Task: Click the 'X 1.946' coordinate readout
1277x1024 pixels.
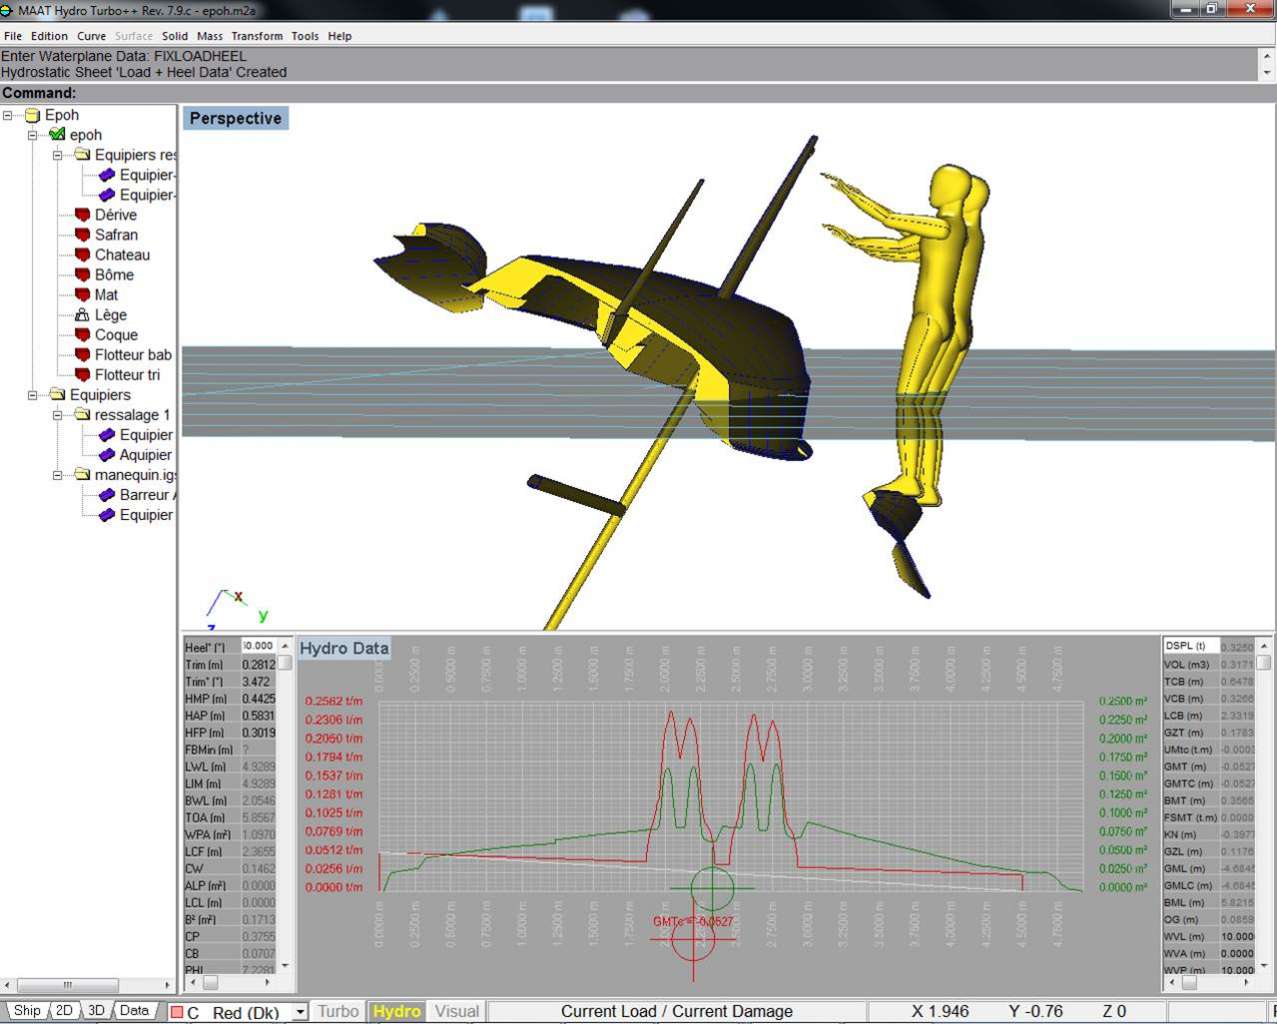Action: pyautogui.click(x=940, y=1012)
